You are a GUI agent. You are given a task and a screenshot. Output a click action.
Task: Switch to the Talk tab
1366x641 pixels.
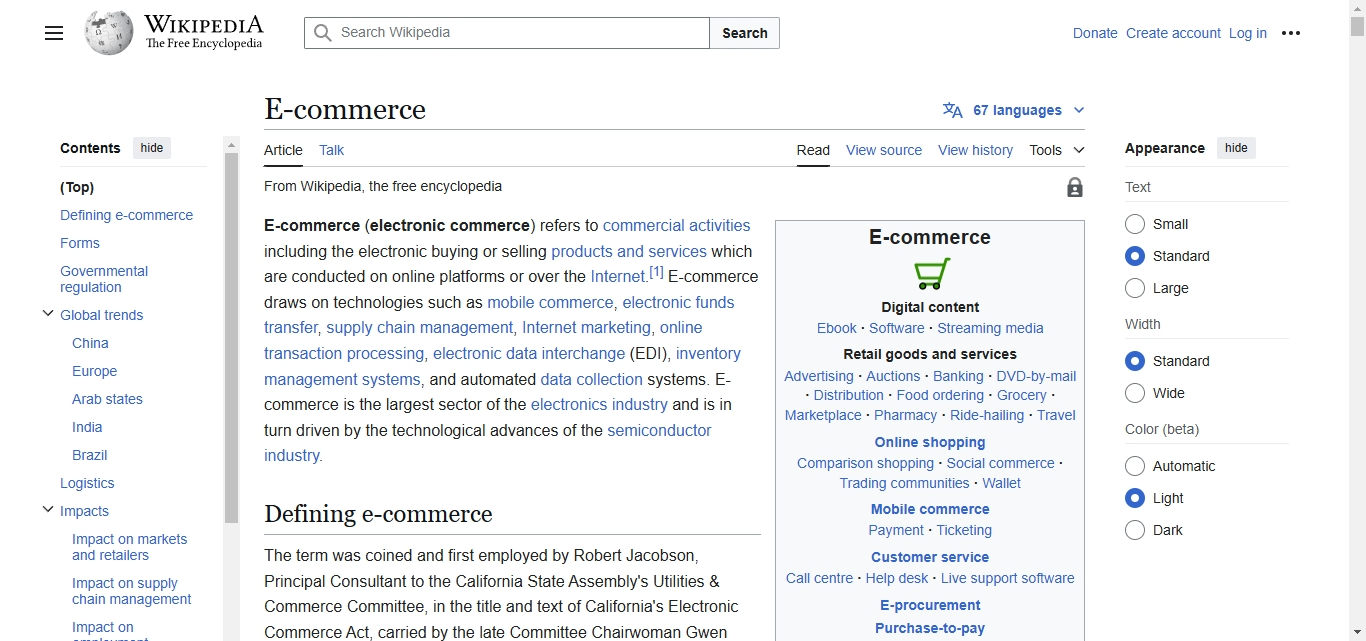331,150
